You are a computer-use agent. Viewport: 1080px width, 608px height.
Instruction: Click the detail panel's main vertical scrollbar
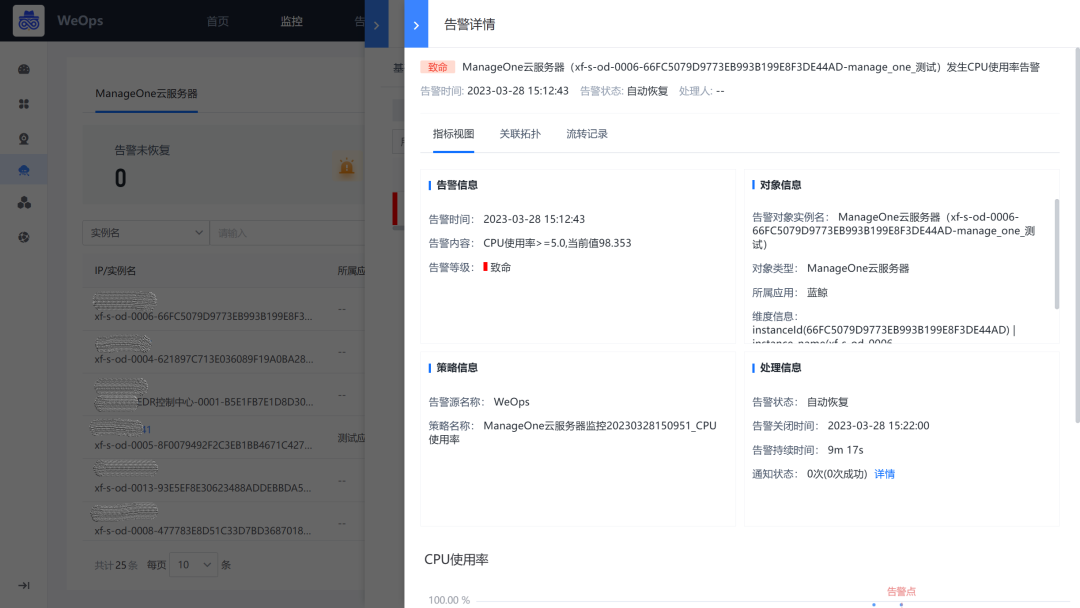(x=1077, y=234)
